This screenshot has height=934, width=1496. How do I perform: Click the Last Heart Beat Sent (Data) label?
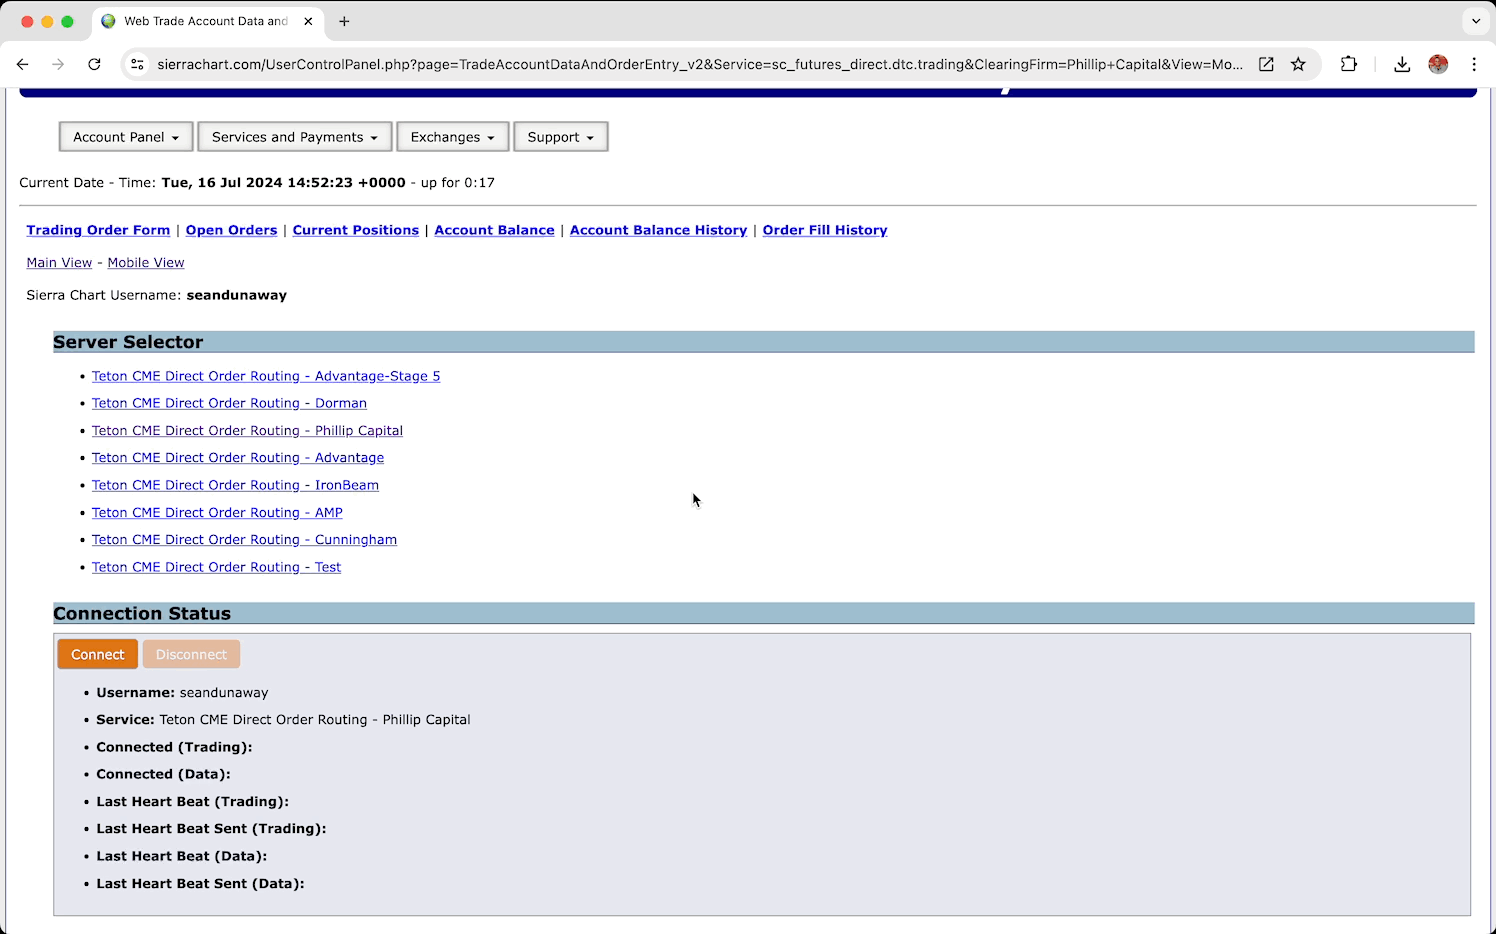coord(200,884)
